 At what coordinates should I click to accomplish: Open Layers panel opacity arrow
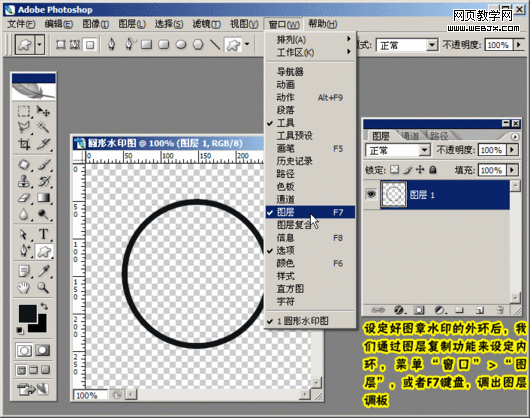512,150
